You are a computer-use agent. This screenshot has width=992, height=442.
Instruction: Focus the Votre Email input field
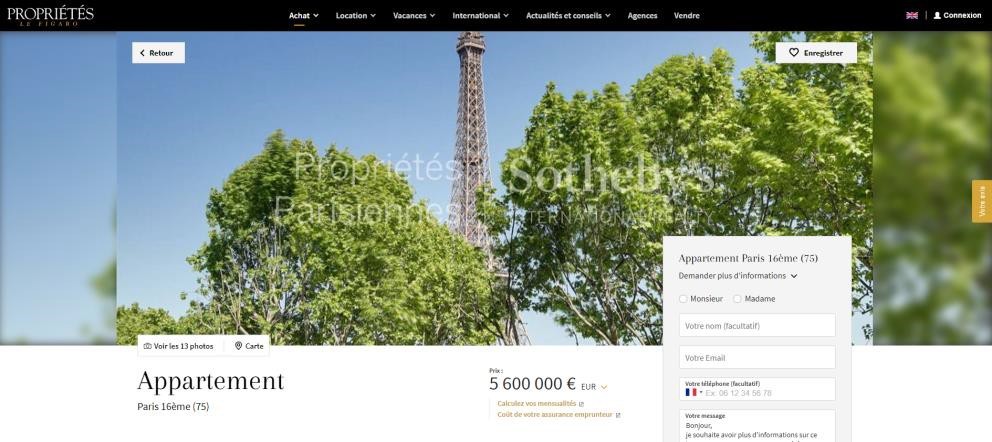coord(757,357)
